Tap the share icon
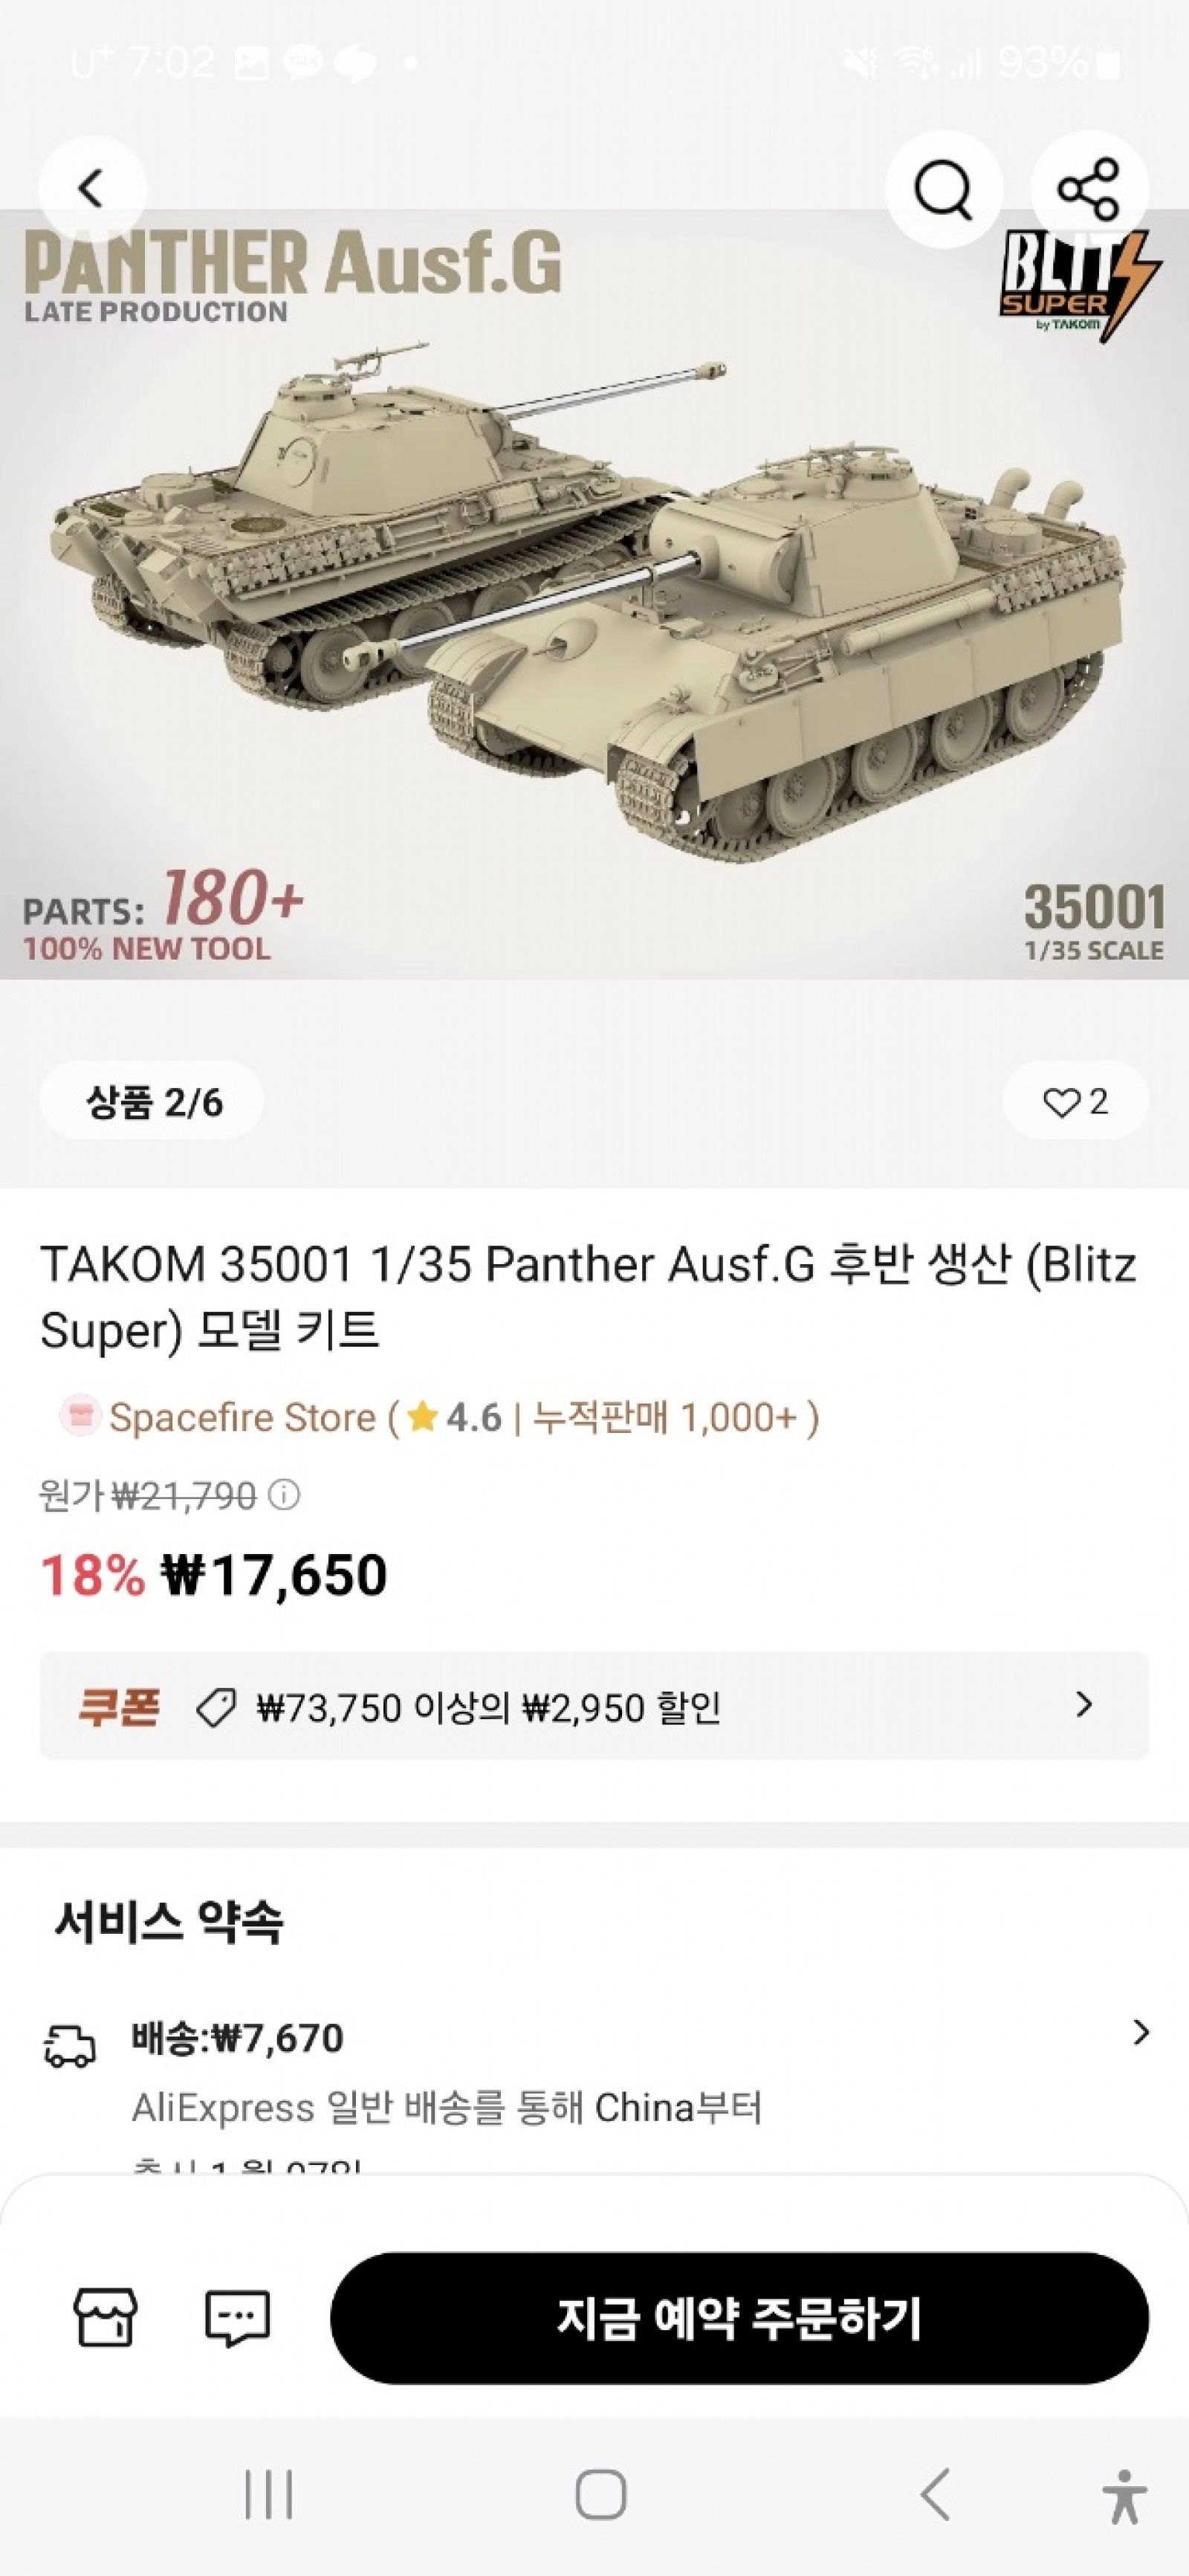The image size is (1189, 2576). point(1088,188)
